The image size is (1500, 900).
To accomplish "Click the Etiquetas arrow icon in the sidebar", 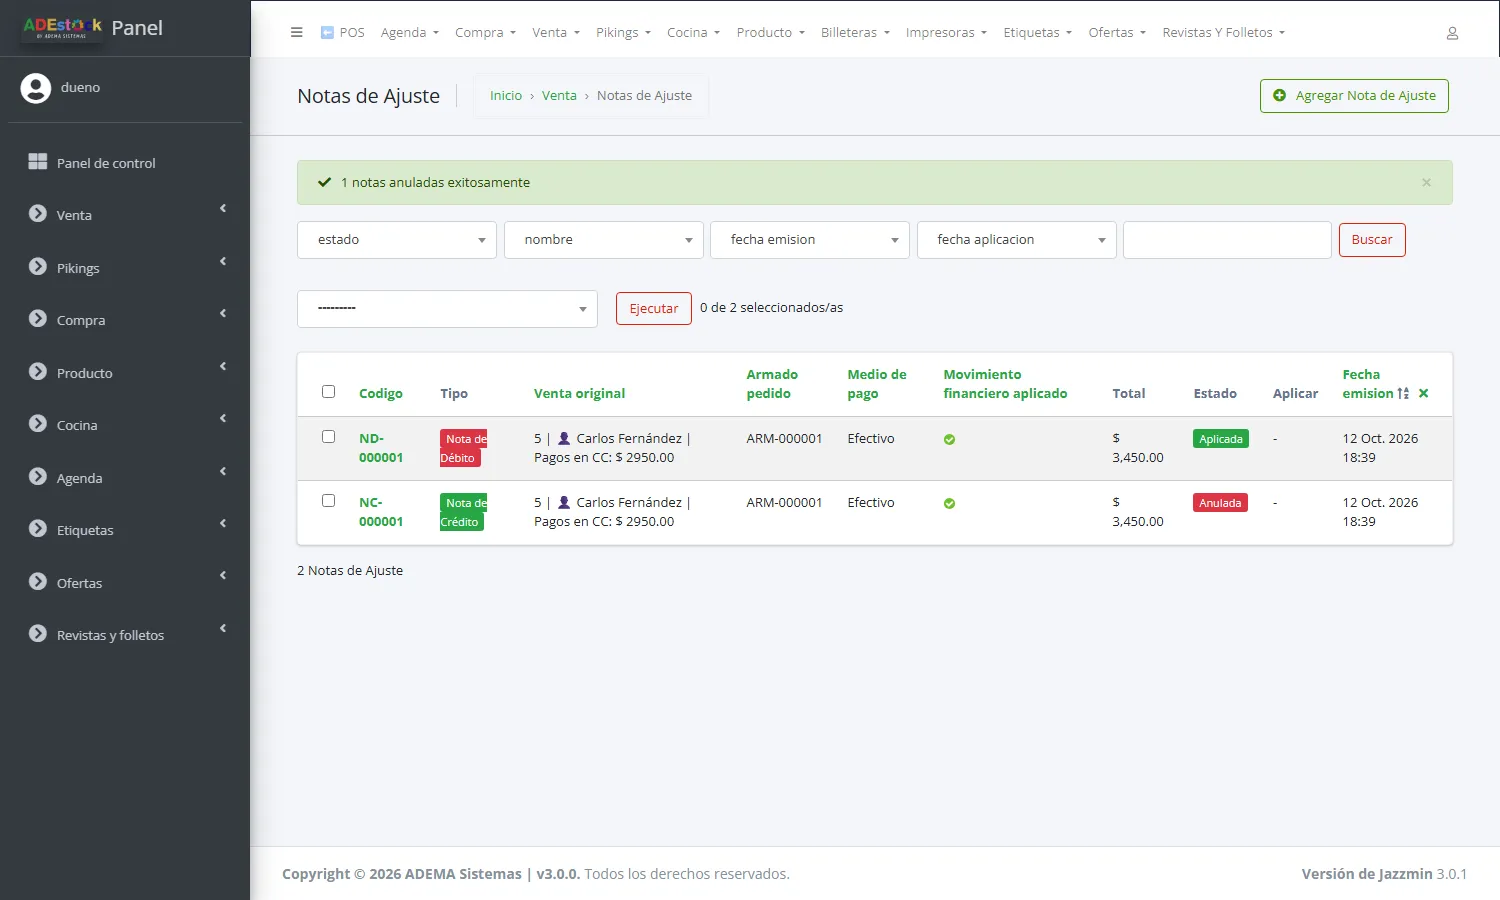I will [x=38, y=529].
